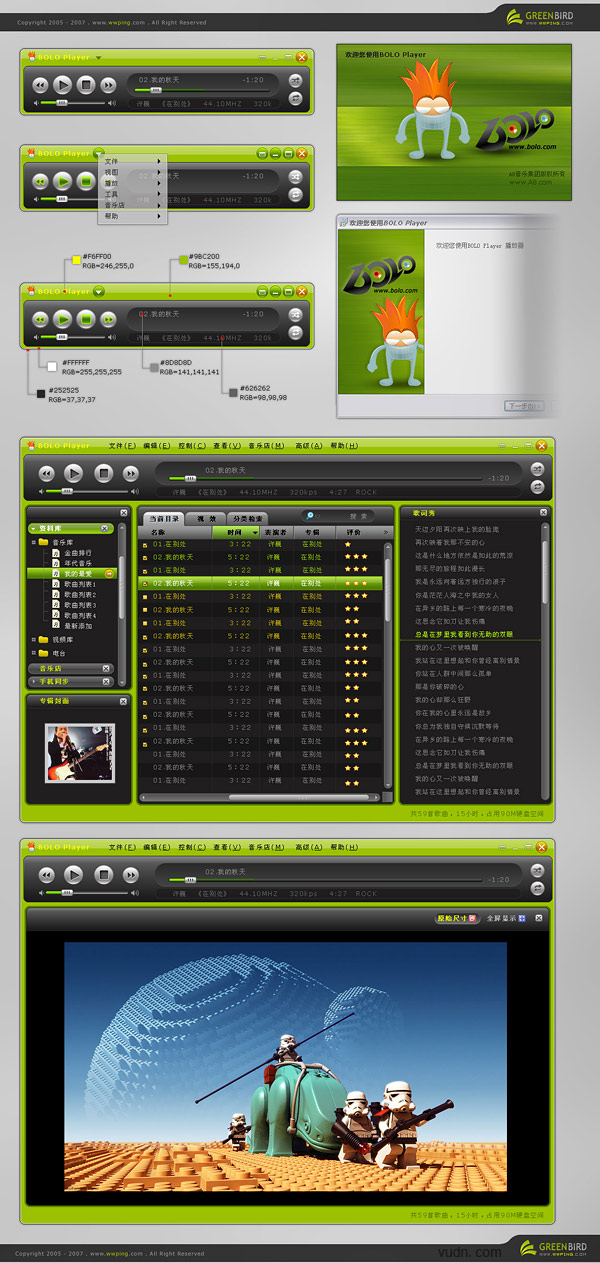
Task: Open the 查看(V) menu in the video window
Action: click(x=227, y=847)
